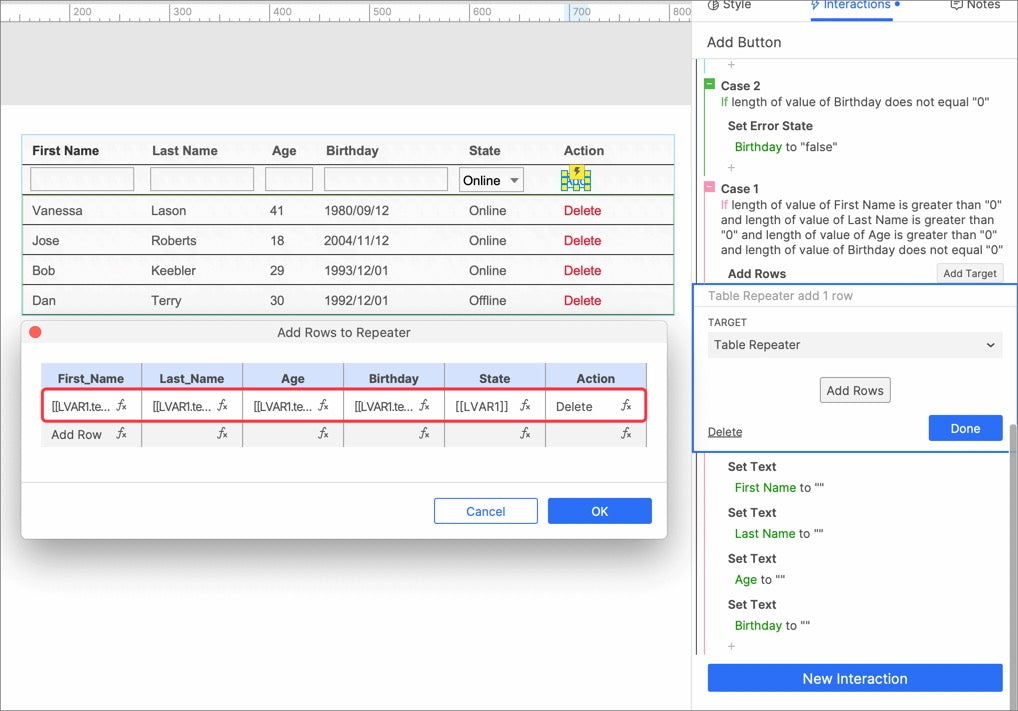Viewport: 1018px width, 711px height.
Task: Open fx editor for State [[LVAR1]] cell
Action: pos(525,406)
